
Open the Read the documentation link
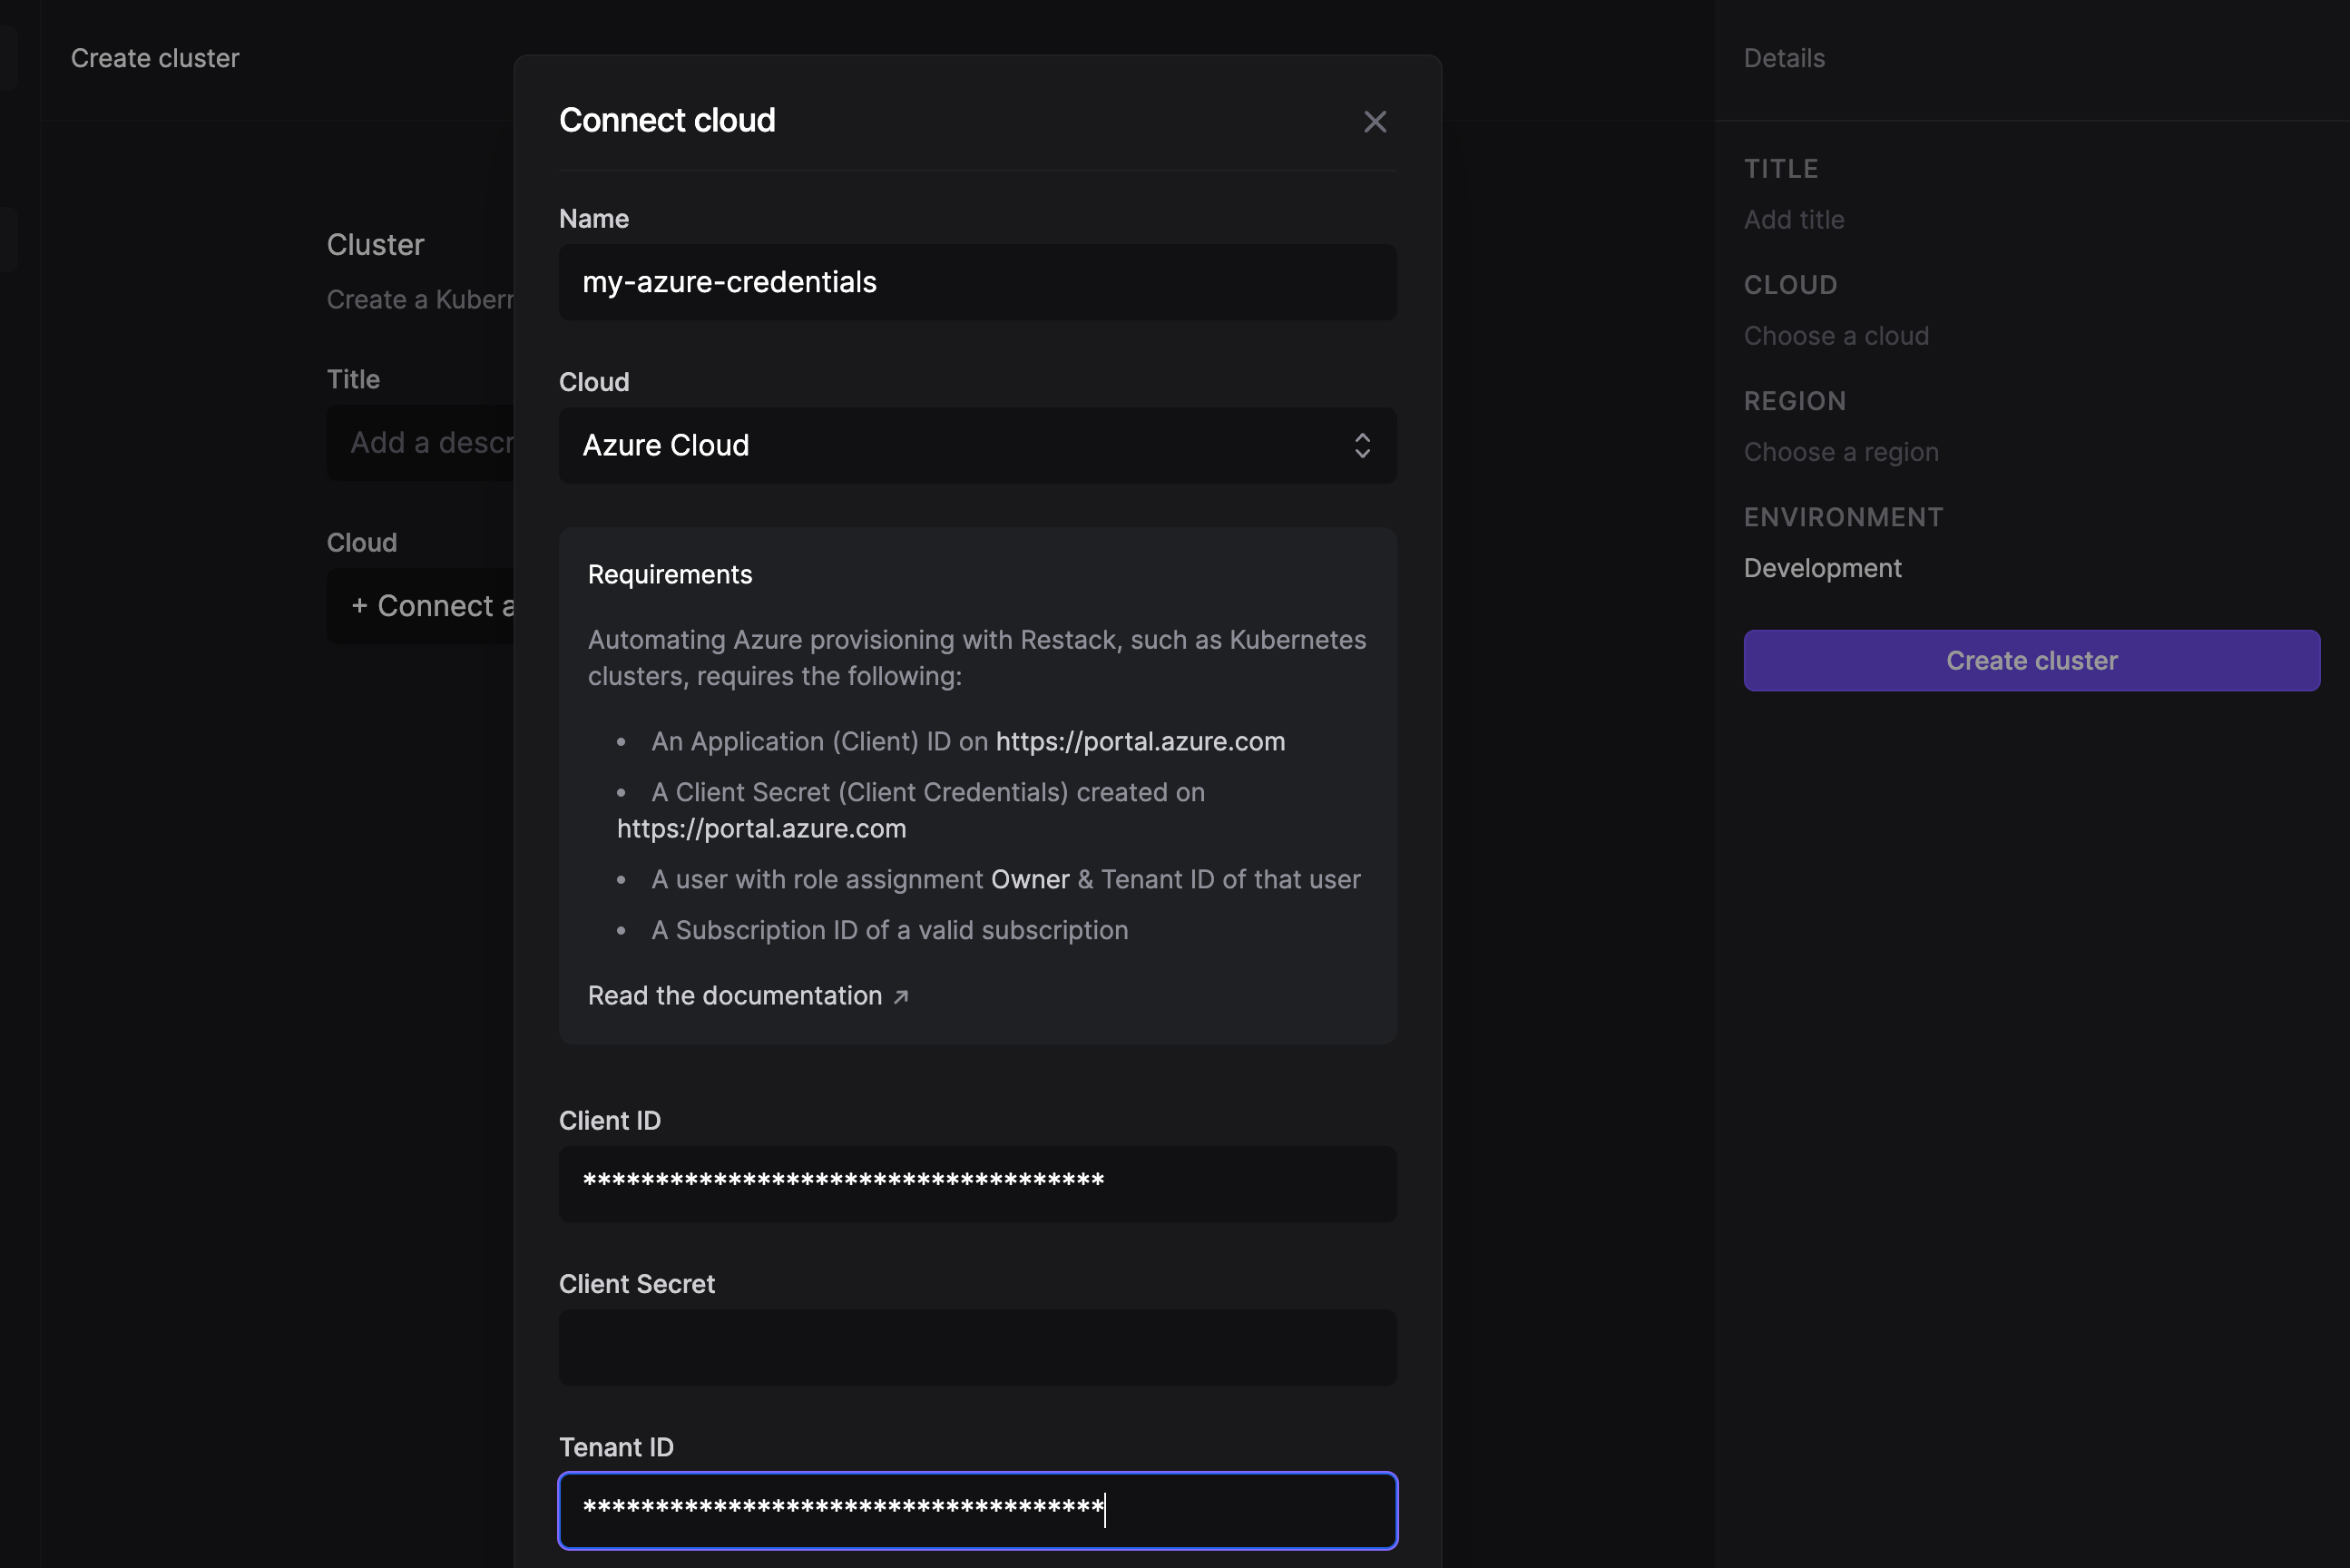pyautogui.click(x=734, y=995)
